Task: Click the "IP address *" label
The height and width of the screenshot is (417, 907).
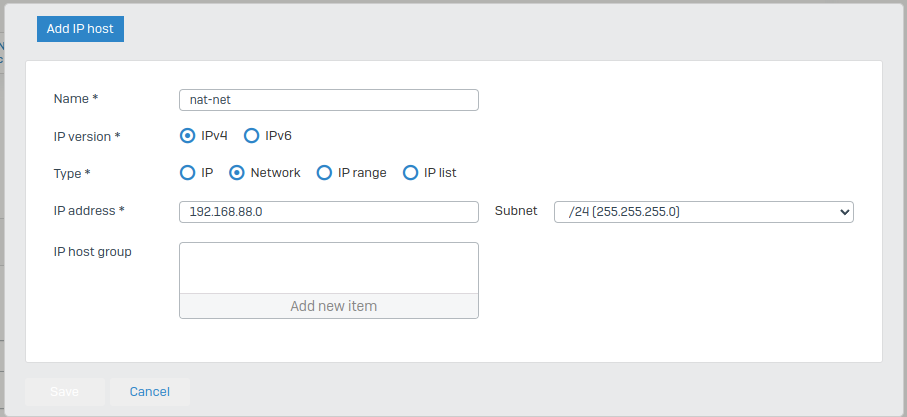Action: (x=89, y=211)
